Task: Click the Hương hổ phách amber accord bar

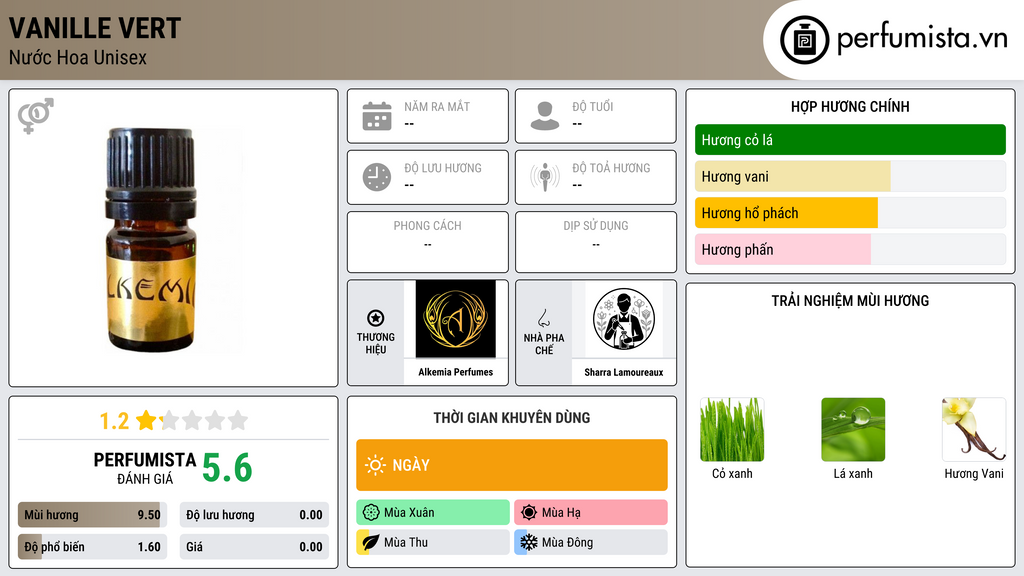Action: coord(850,213)
